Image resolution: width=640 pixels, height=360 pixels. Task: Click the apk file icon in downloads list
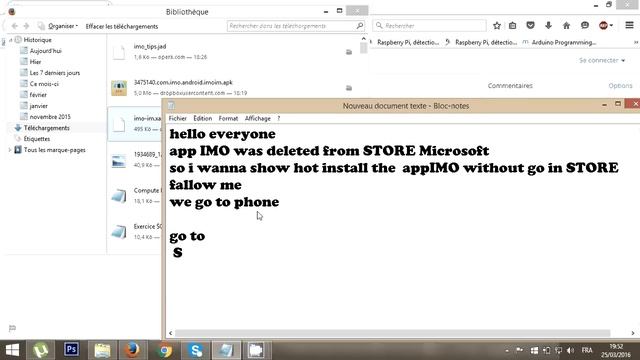tap(119, 88)
